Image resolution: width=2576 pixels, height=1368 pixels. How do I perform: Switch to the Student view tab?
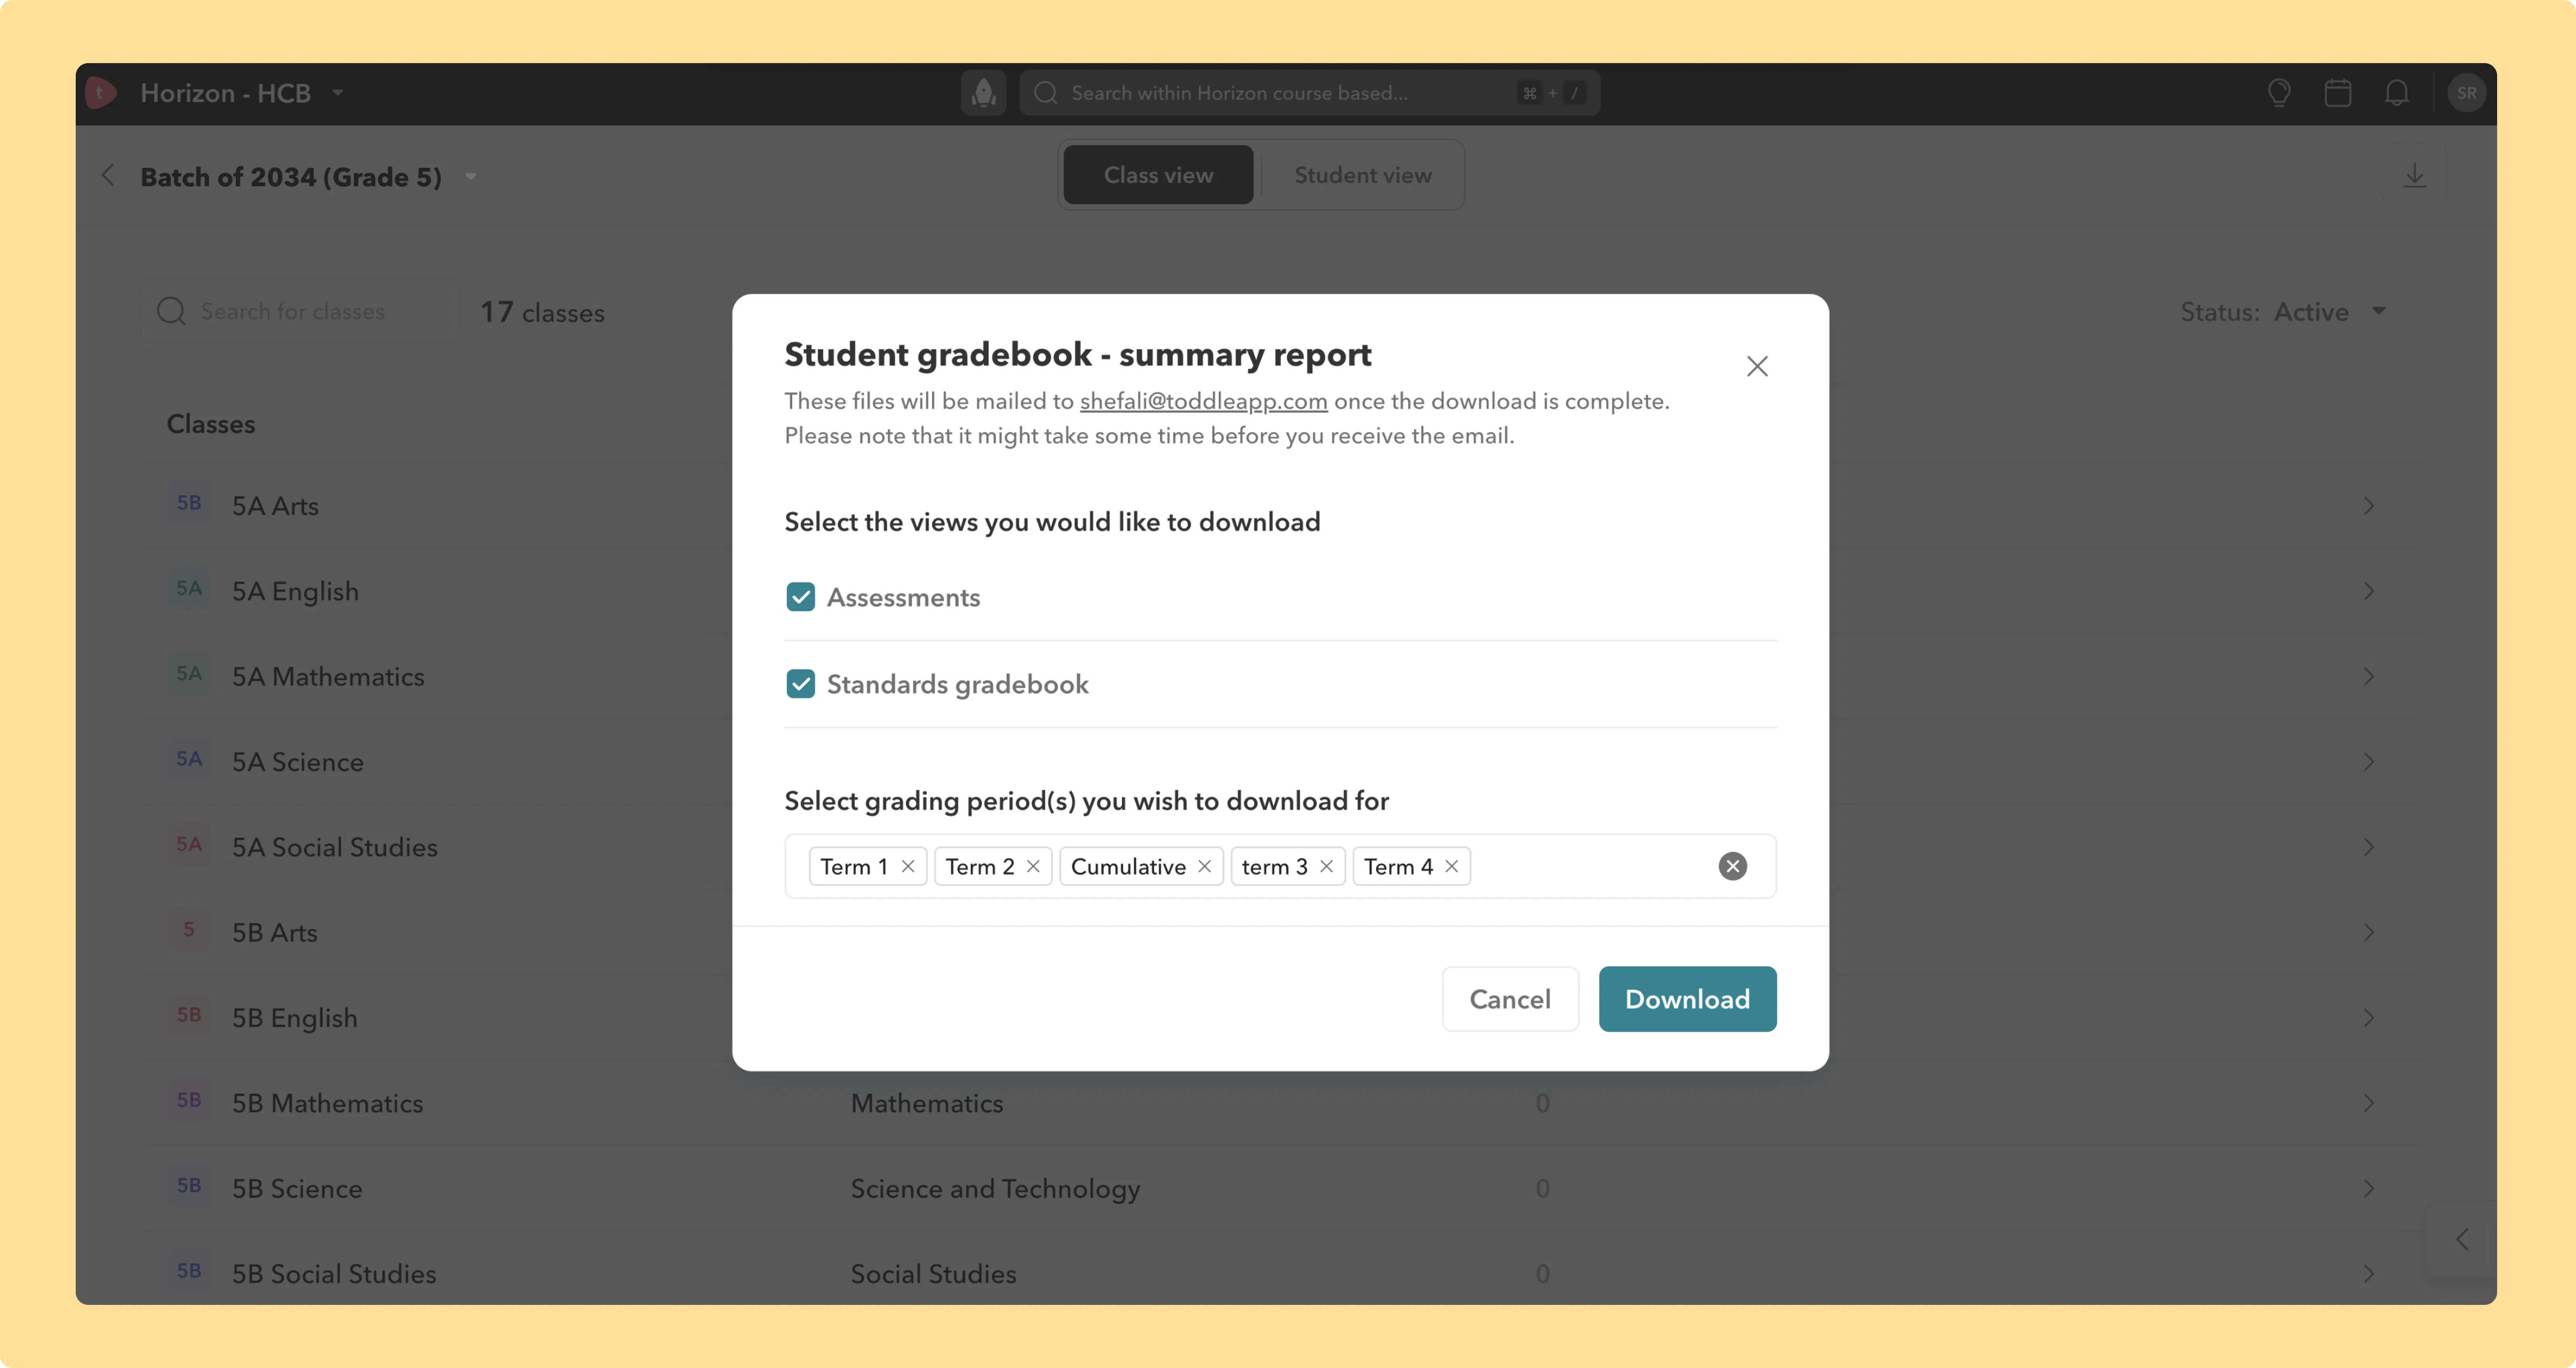1362,175
